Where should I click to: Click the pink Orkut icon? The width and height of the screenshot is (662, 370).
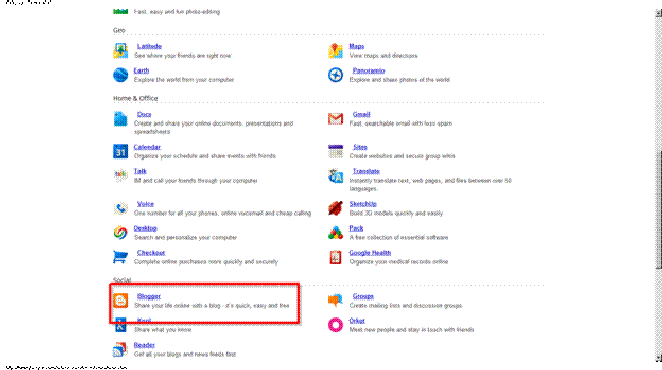(335, 325)
